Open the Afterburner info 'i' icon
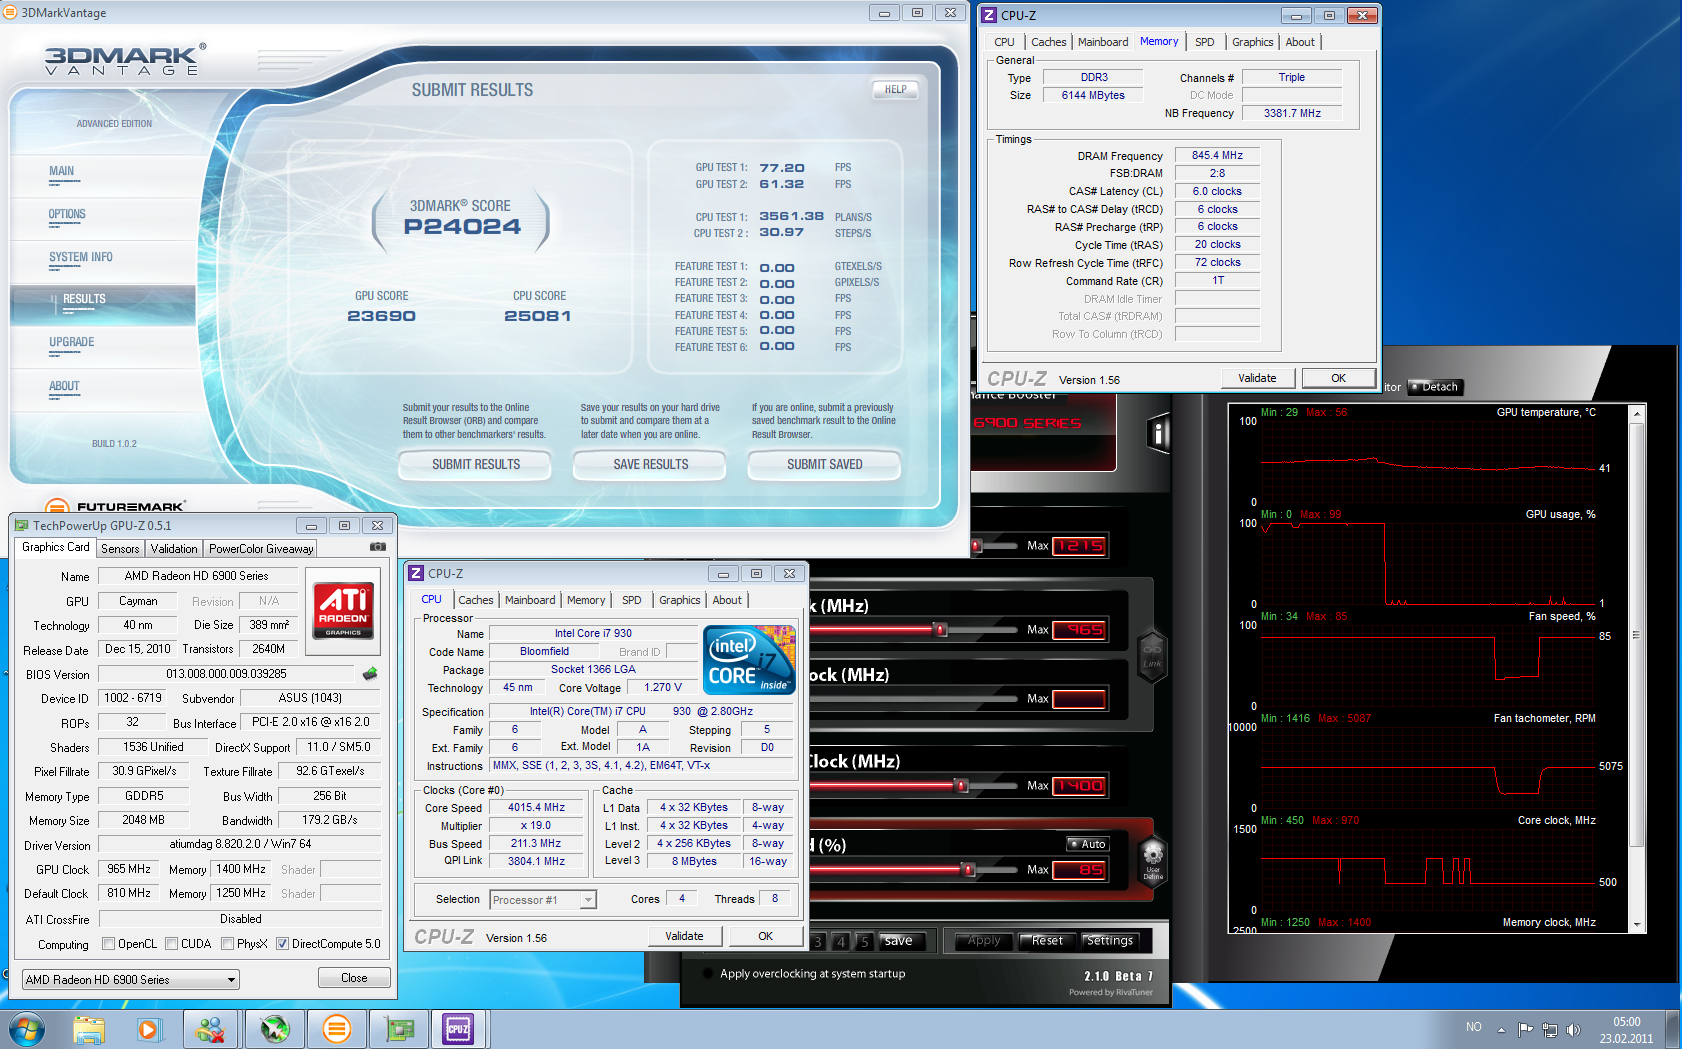Image resolution: width=1682 pixels, height=1049 pixels. (x=1158, y=433)
